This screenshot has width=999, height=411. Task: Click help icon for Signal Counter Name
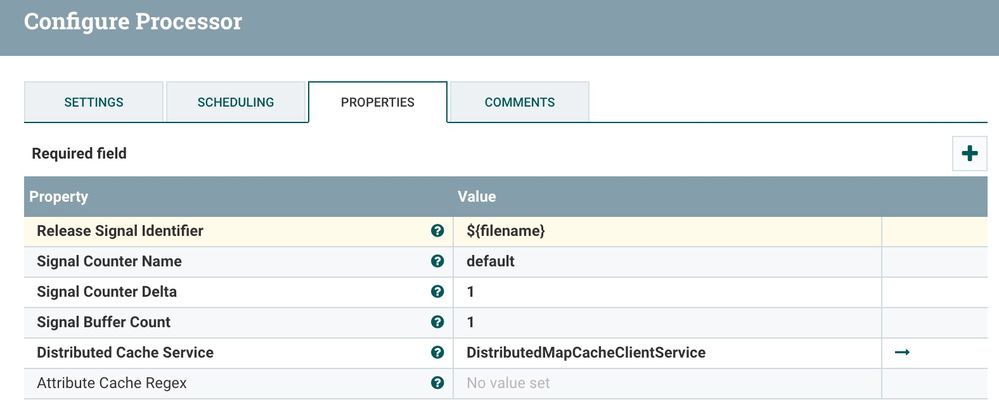coord(437,261)
